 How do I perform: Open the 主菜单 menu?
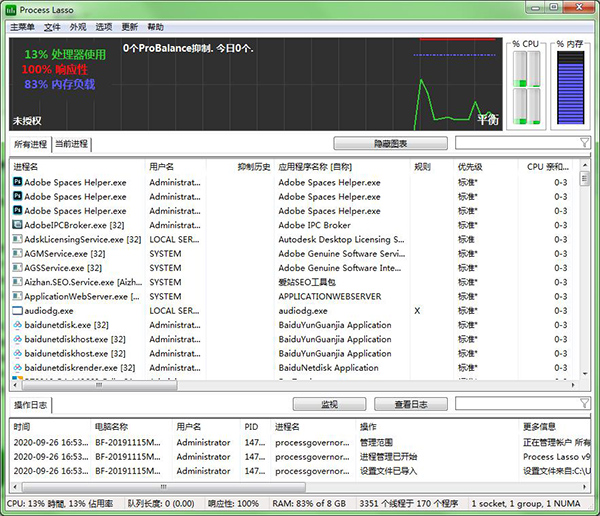click(x=22, y=27)
